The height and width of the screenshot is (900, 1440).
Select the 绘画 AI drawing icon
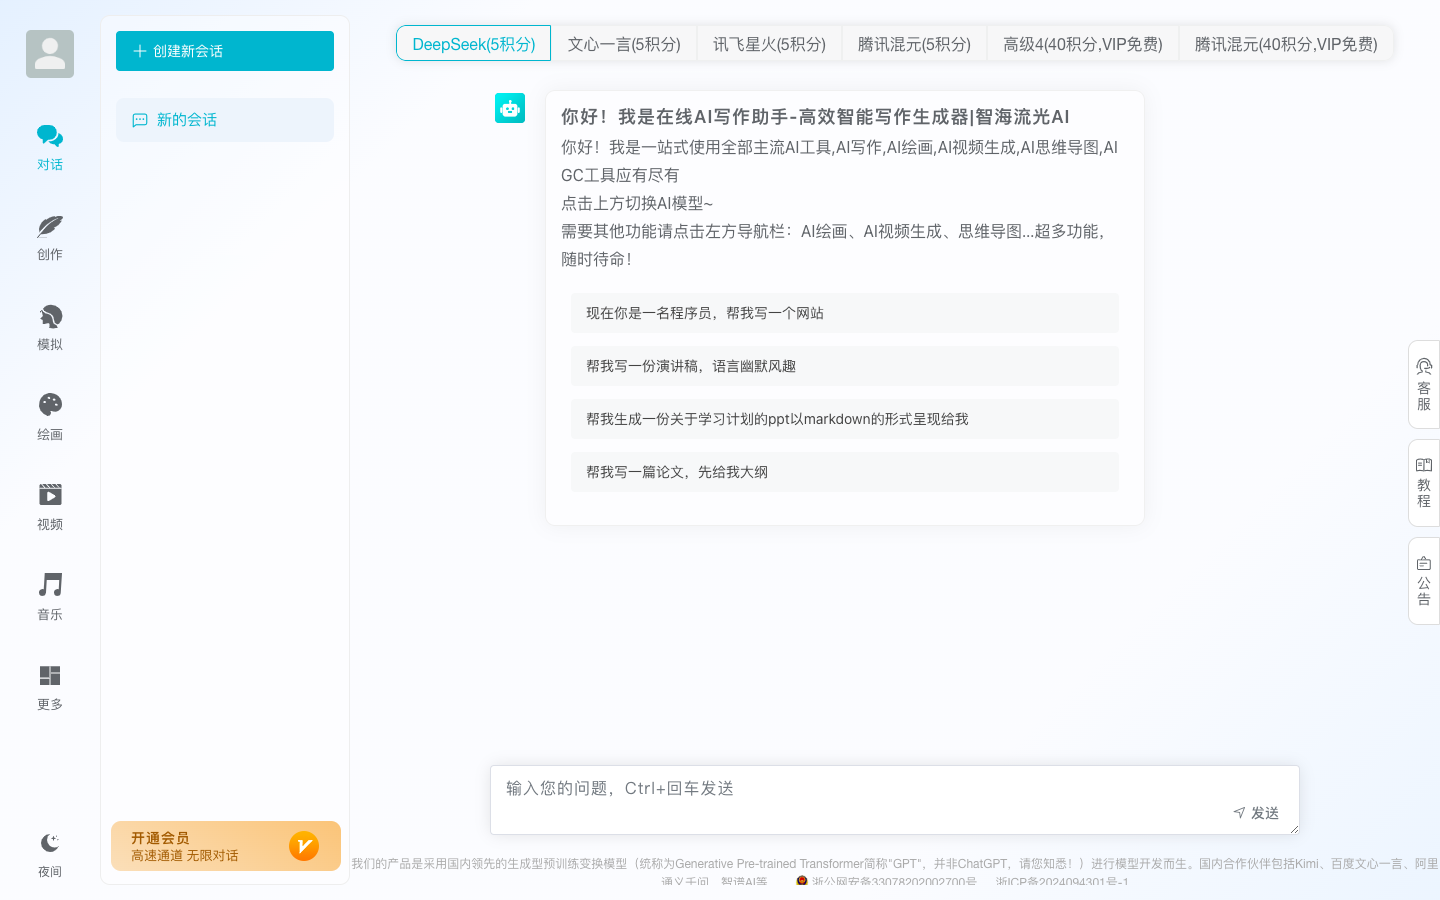coord(50,416)
